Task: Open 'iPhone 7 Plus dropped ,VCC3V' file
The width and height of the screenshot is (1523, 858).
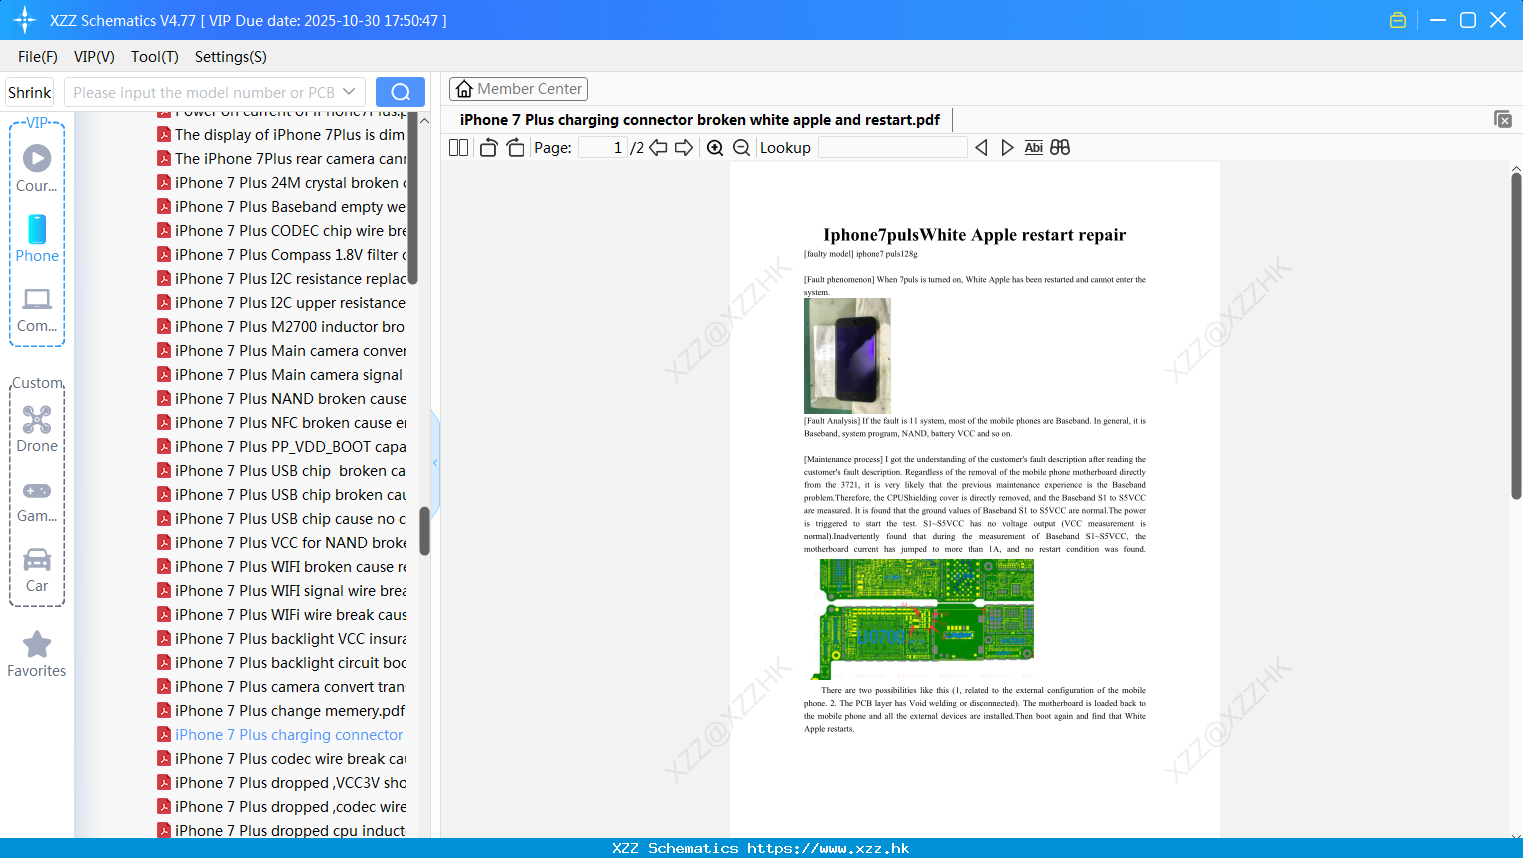Action: [282, 783]
